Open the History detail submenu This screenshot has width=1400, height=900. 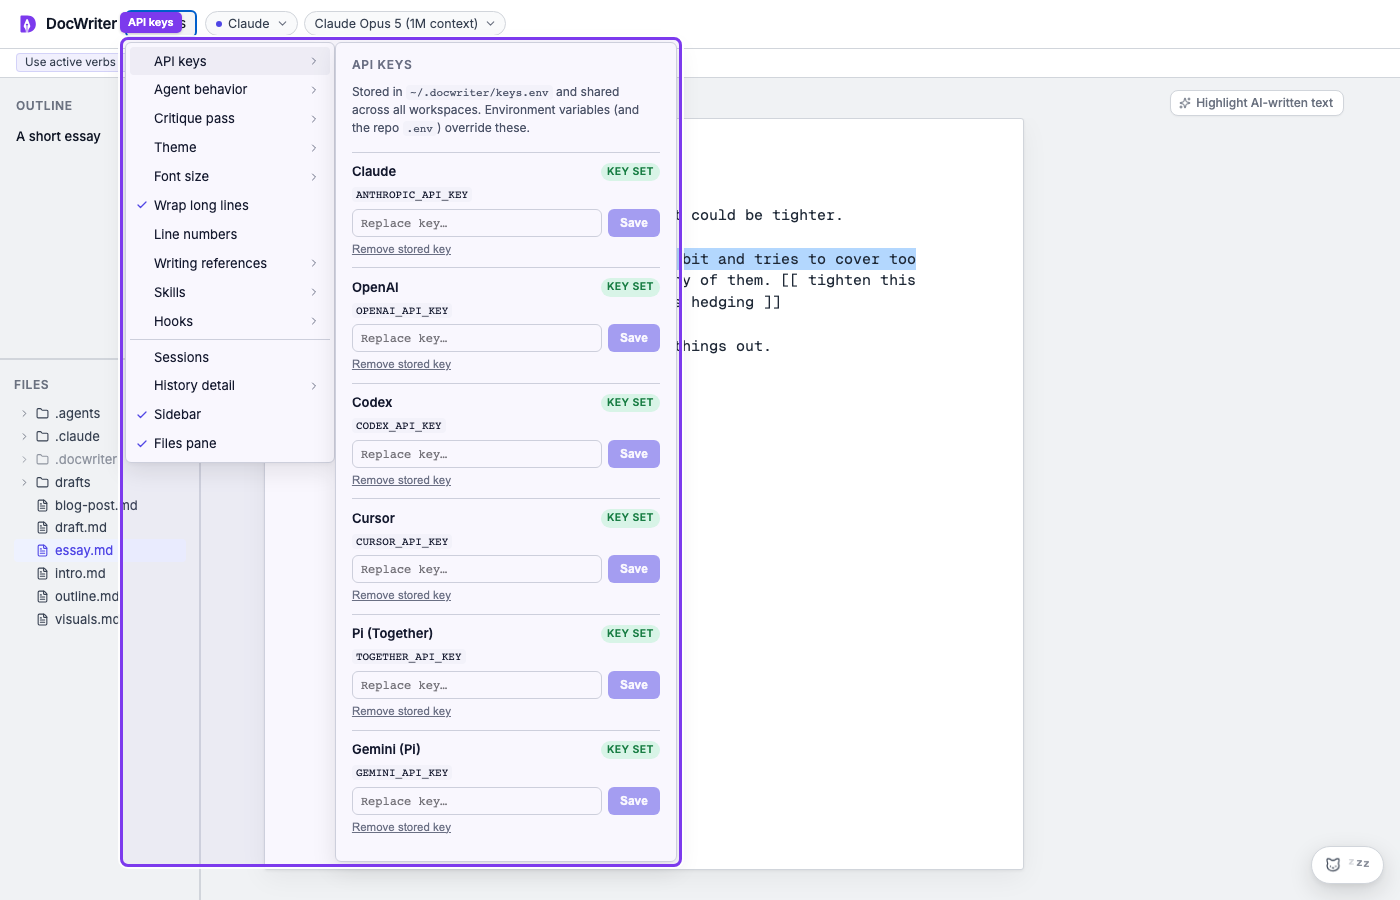tap(230, 385)
